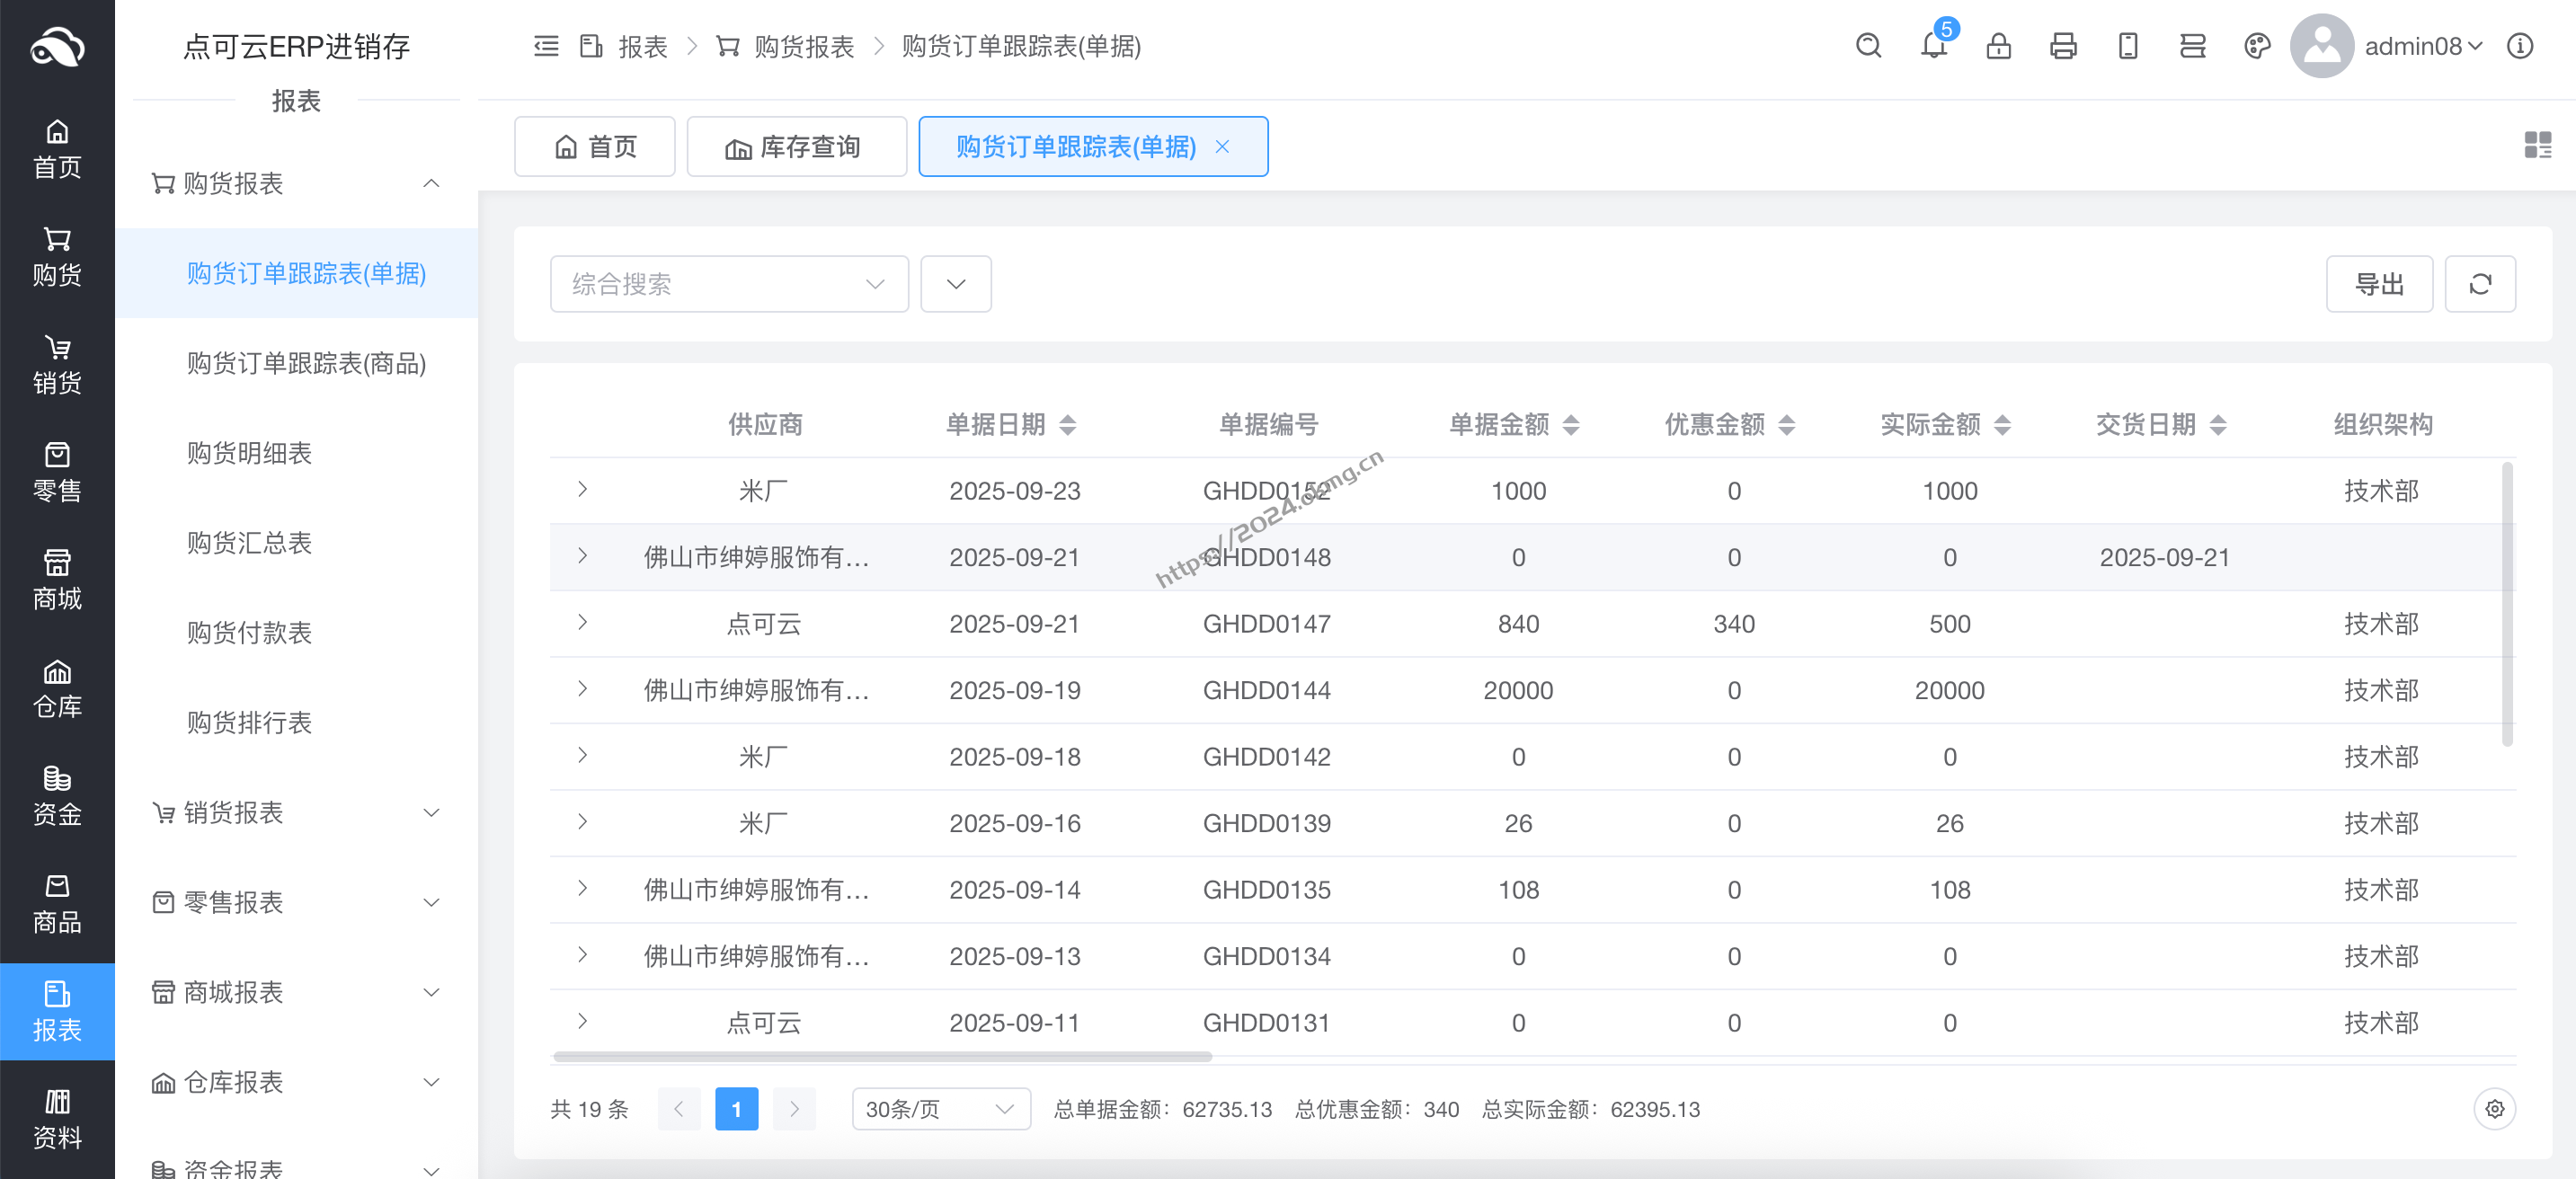Select 购货汇总表 menu item

coord(297,543)
